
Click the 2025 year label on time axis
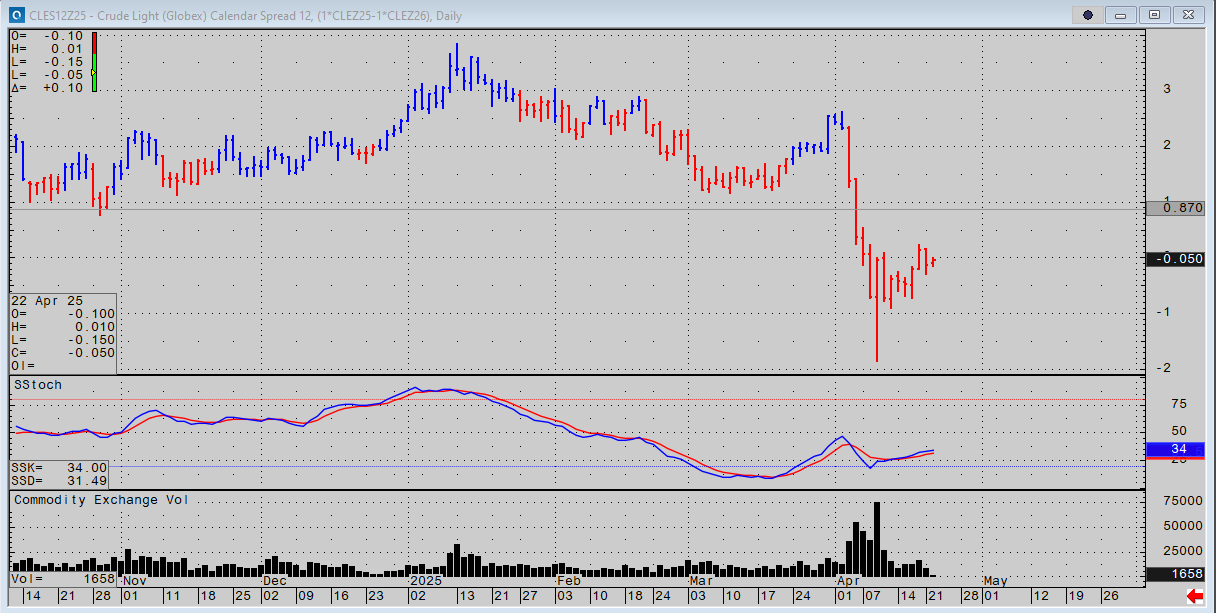tap(427, 580)
